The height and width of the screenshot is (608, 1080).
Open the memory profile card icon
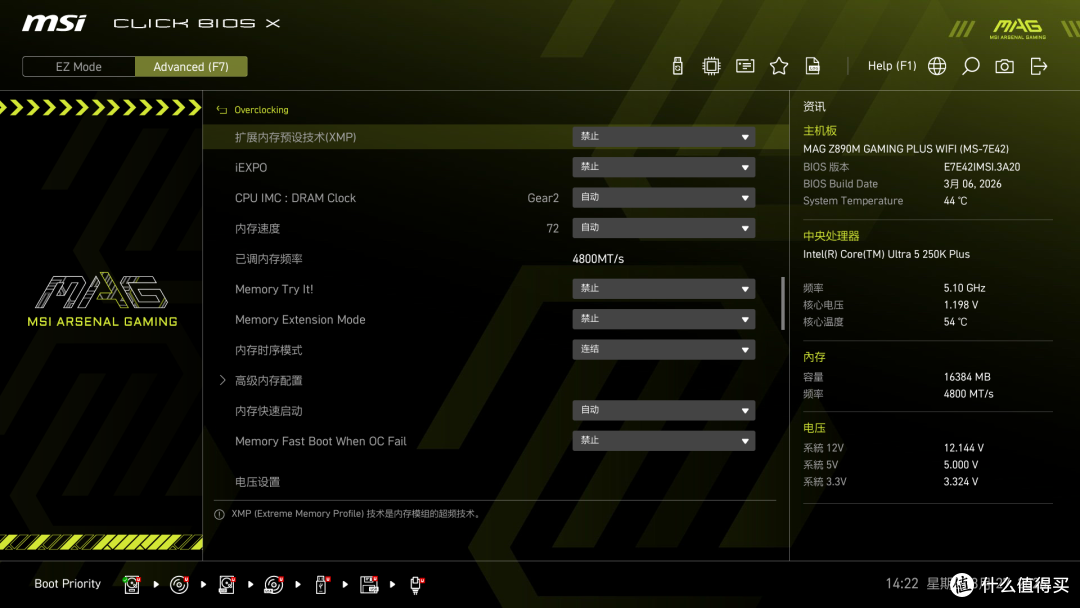pos(745,66)
